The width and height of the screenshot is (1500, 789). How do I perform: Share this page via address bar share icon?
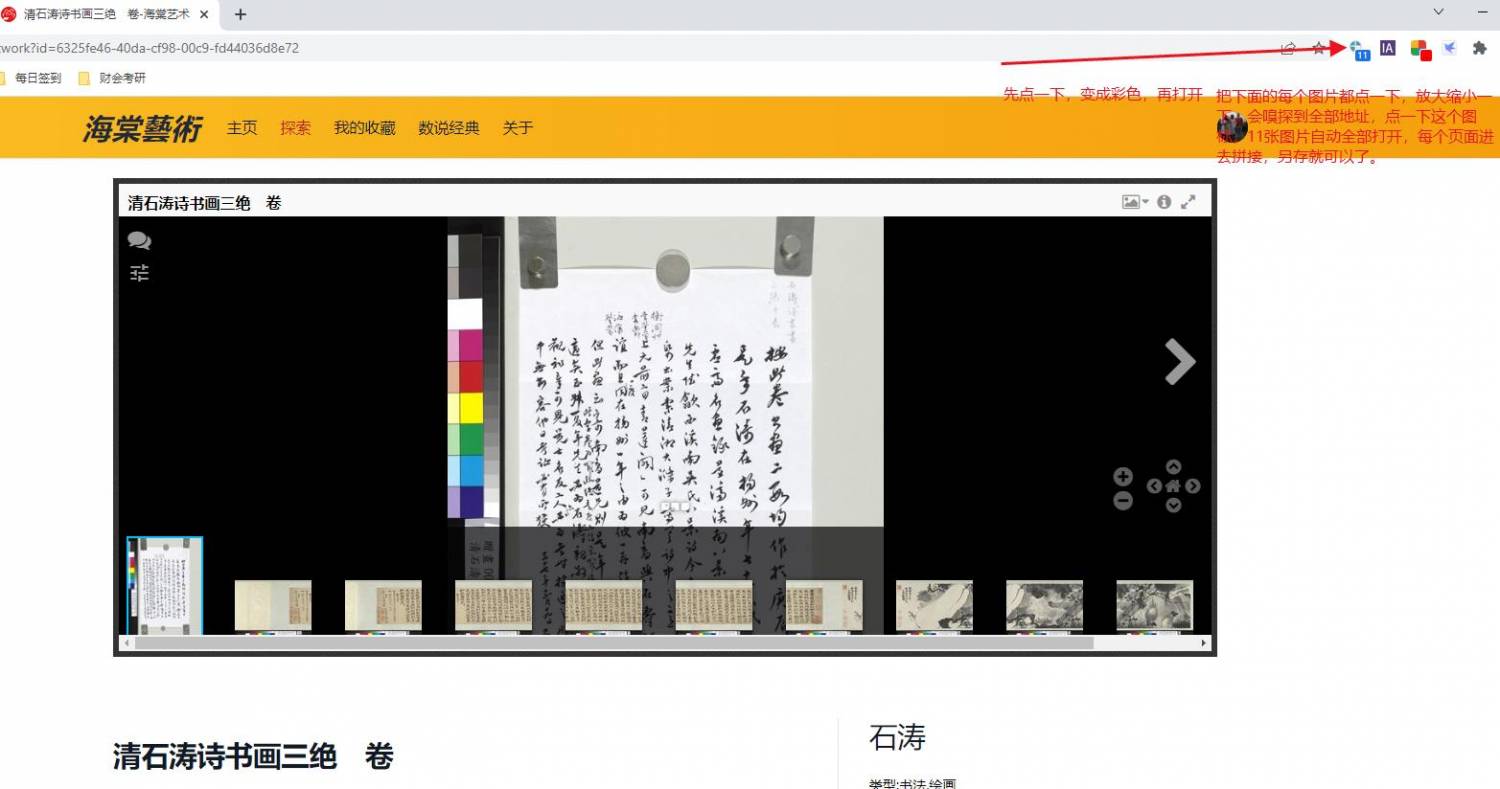point(1289,48)
